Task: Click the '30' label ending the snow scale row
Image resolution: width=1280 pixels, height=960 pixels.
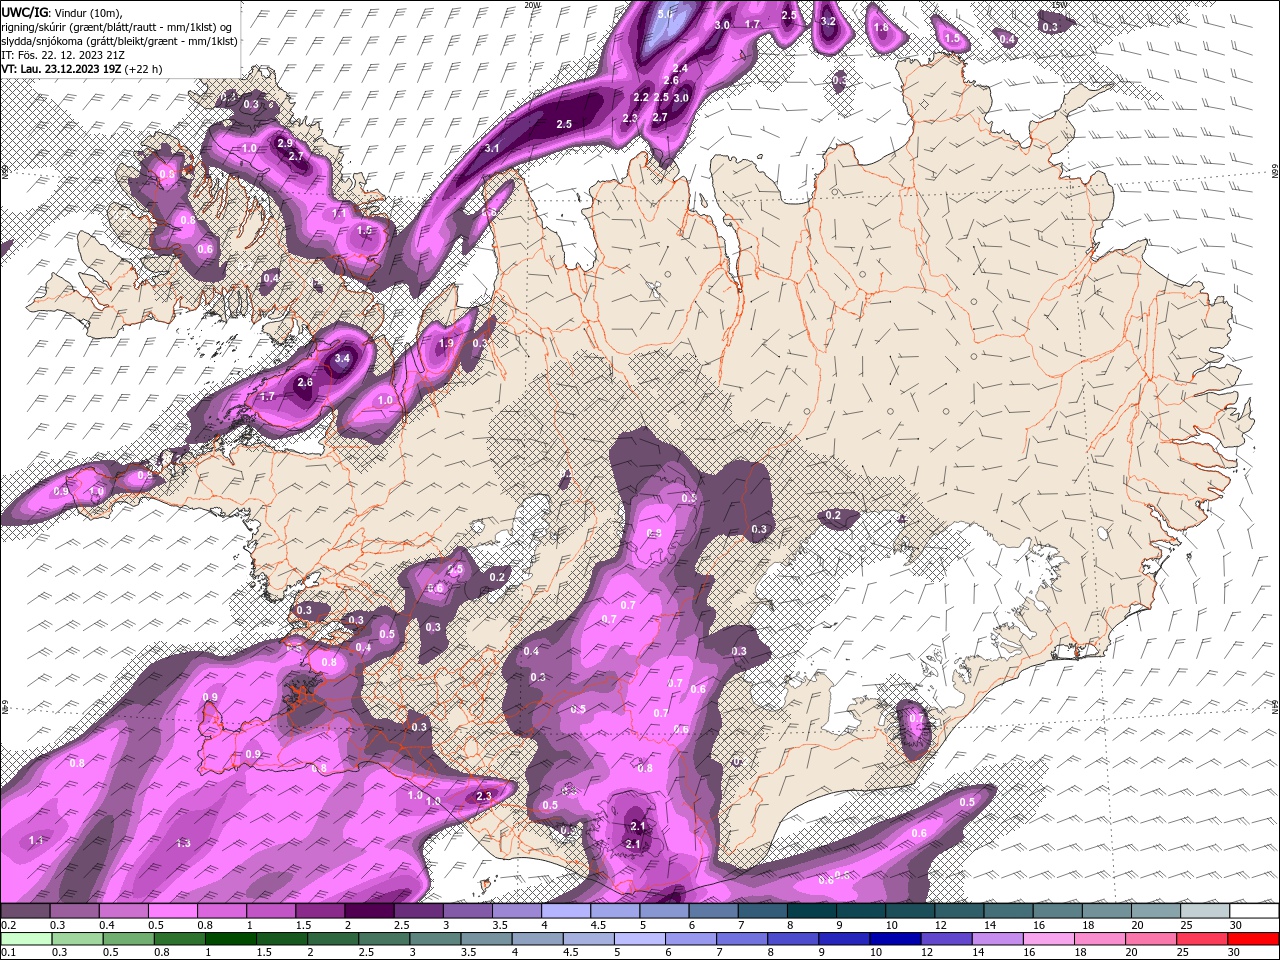Action: click(1236, 925)
